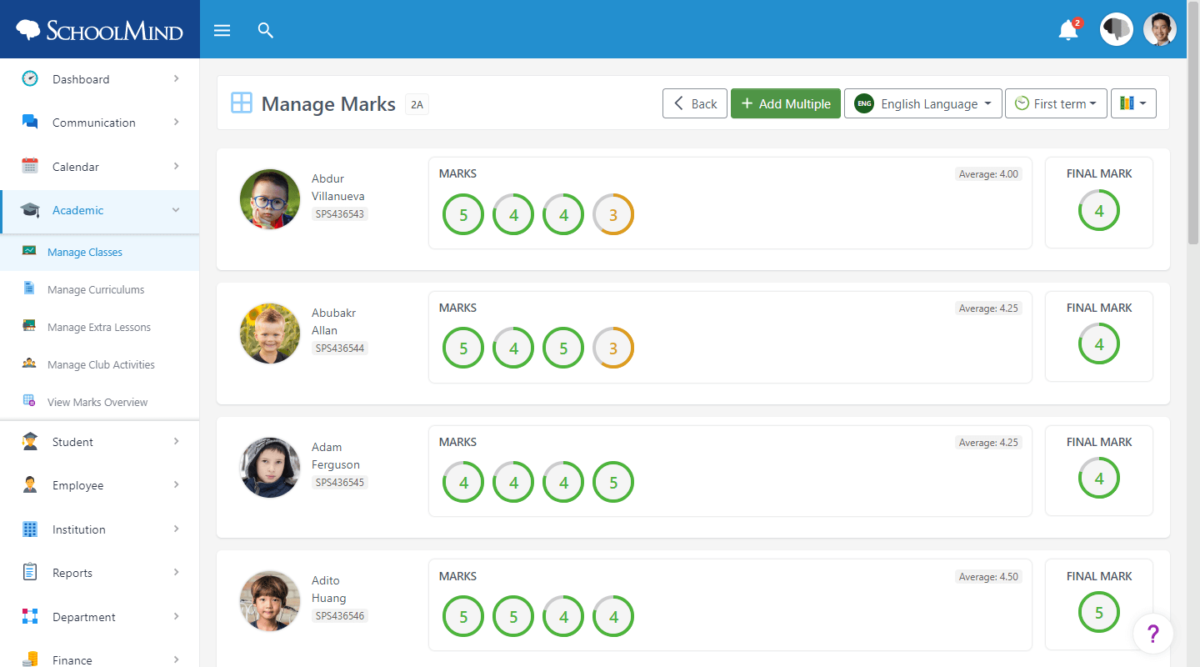The width and height of the screenshot is (1200, 667).
Task: Click the Add Multiple button
Action: (786, 104)
